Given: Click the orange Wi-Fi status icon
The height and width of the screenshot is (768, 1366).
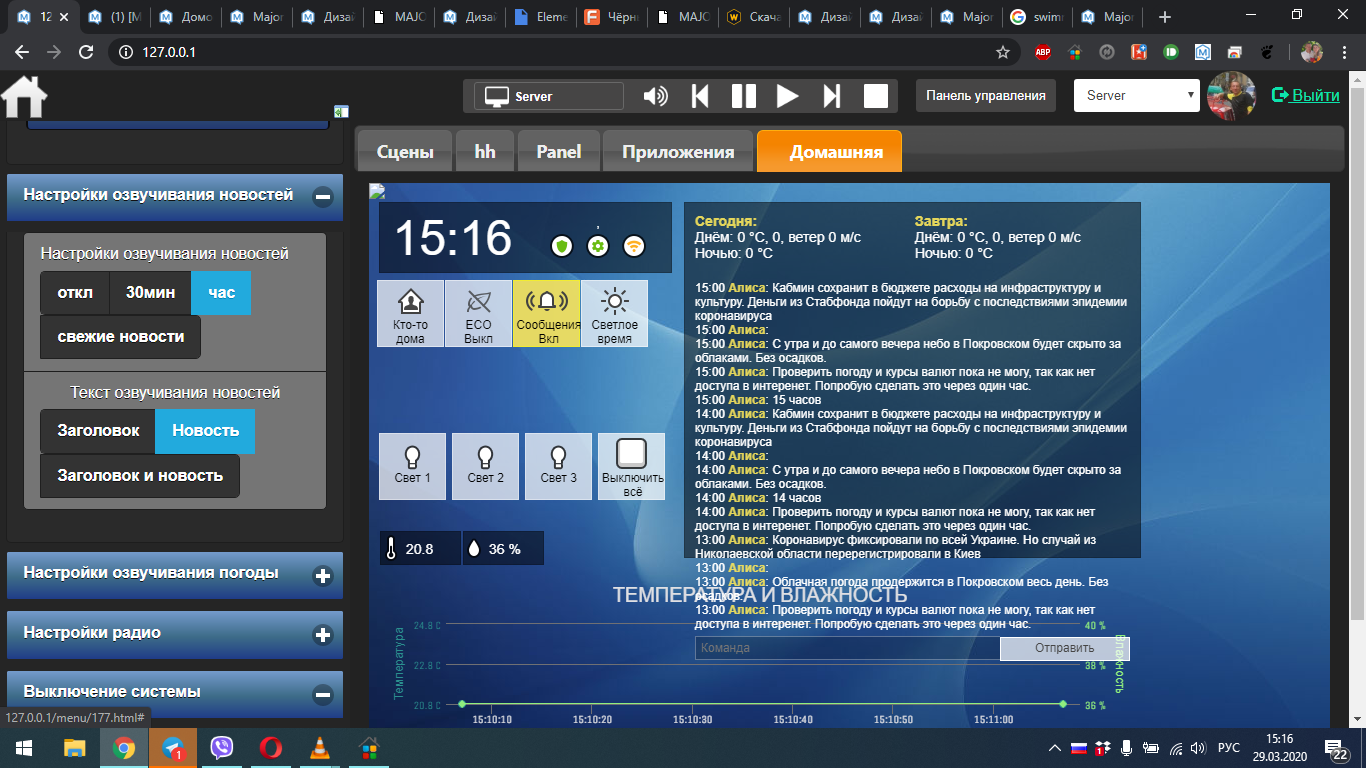Looking at the screenshot, I should 633,246.
